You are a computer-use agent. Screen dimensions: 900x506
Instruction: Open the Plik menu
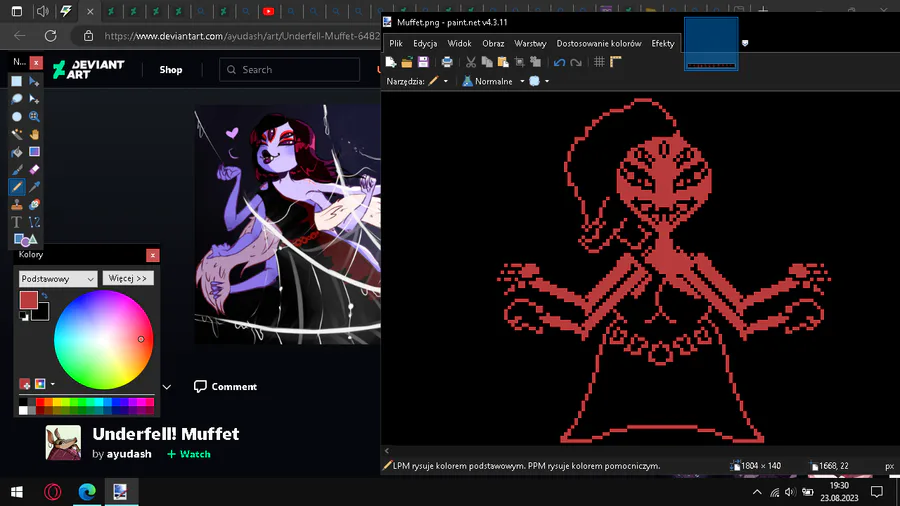(x=395, y=44)
